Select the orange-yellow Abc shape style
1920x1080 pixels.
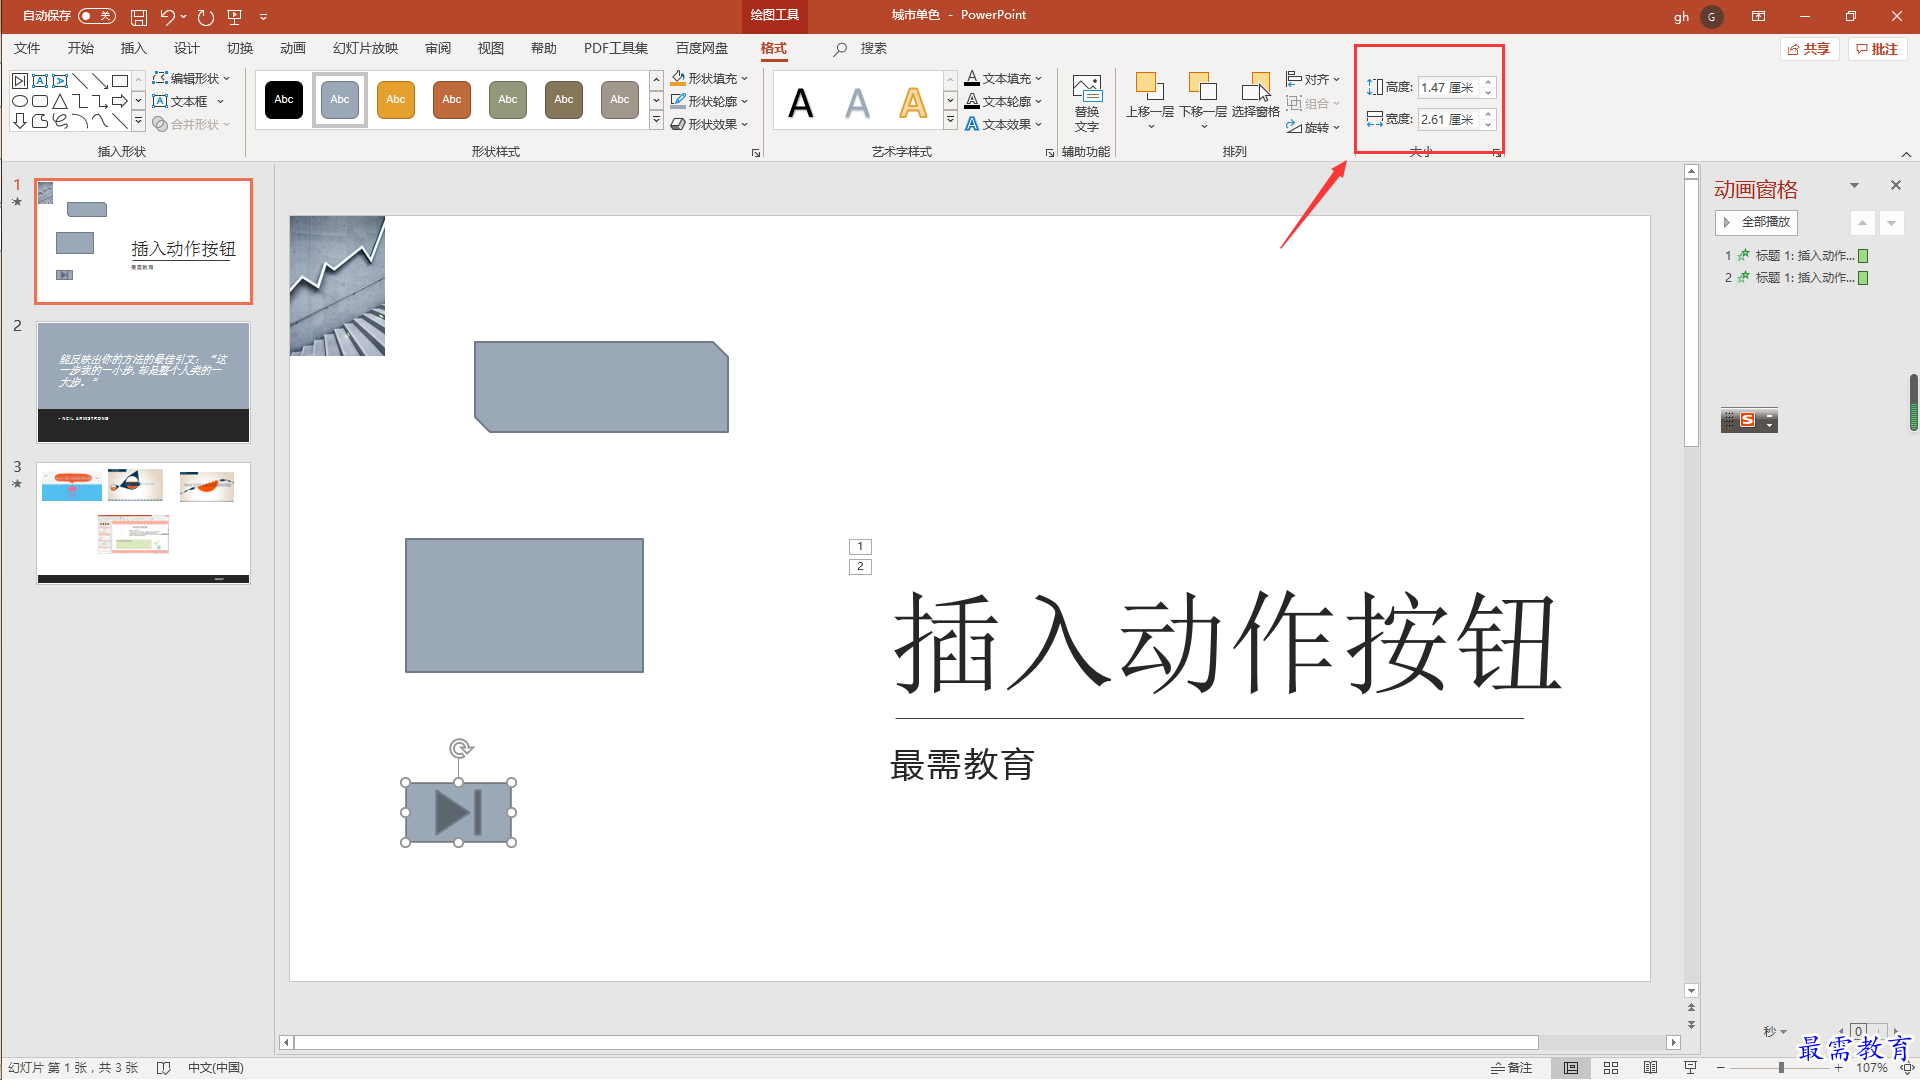pyautogui.click(x=396, y=100)
